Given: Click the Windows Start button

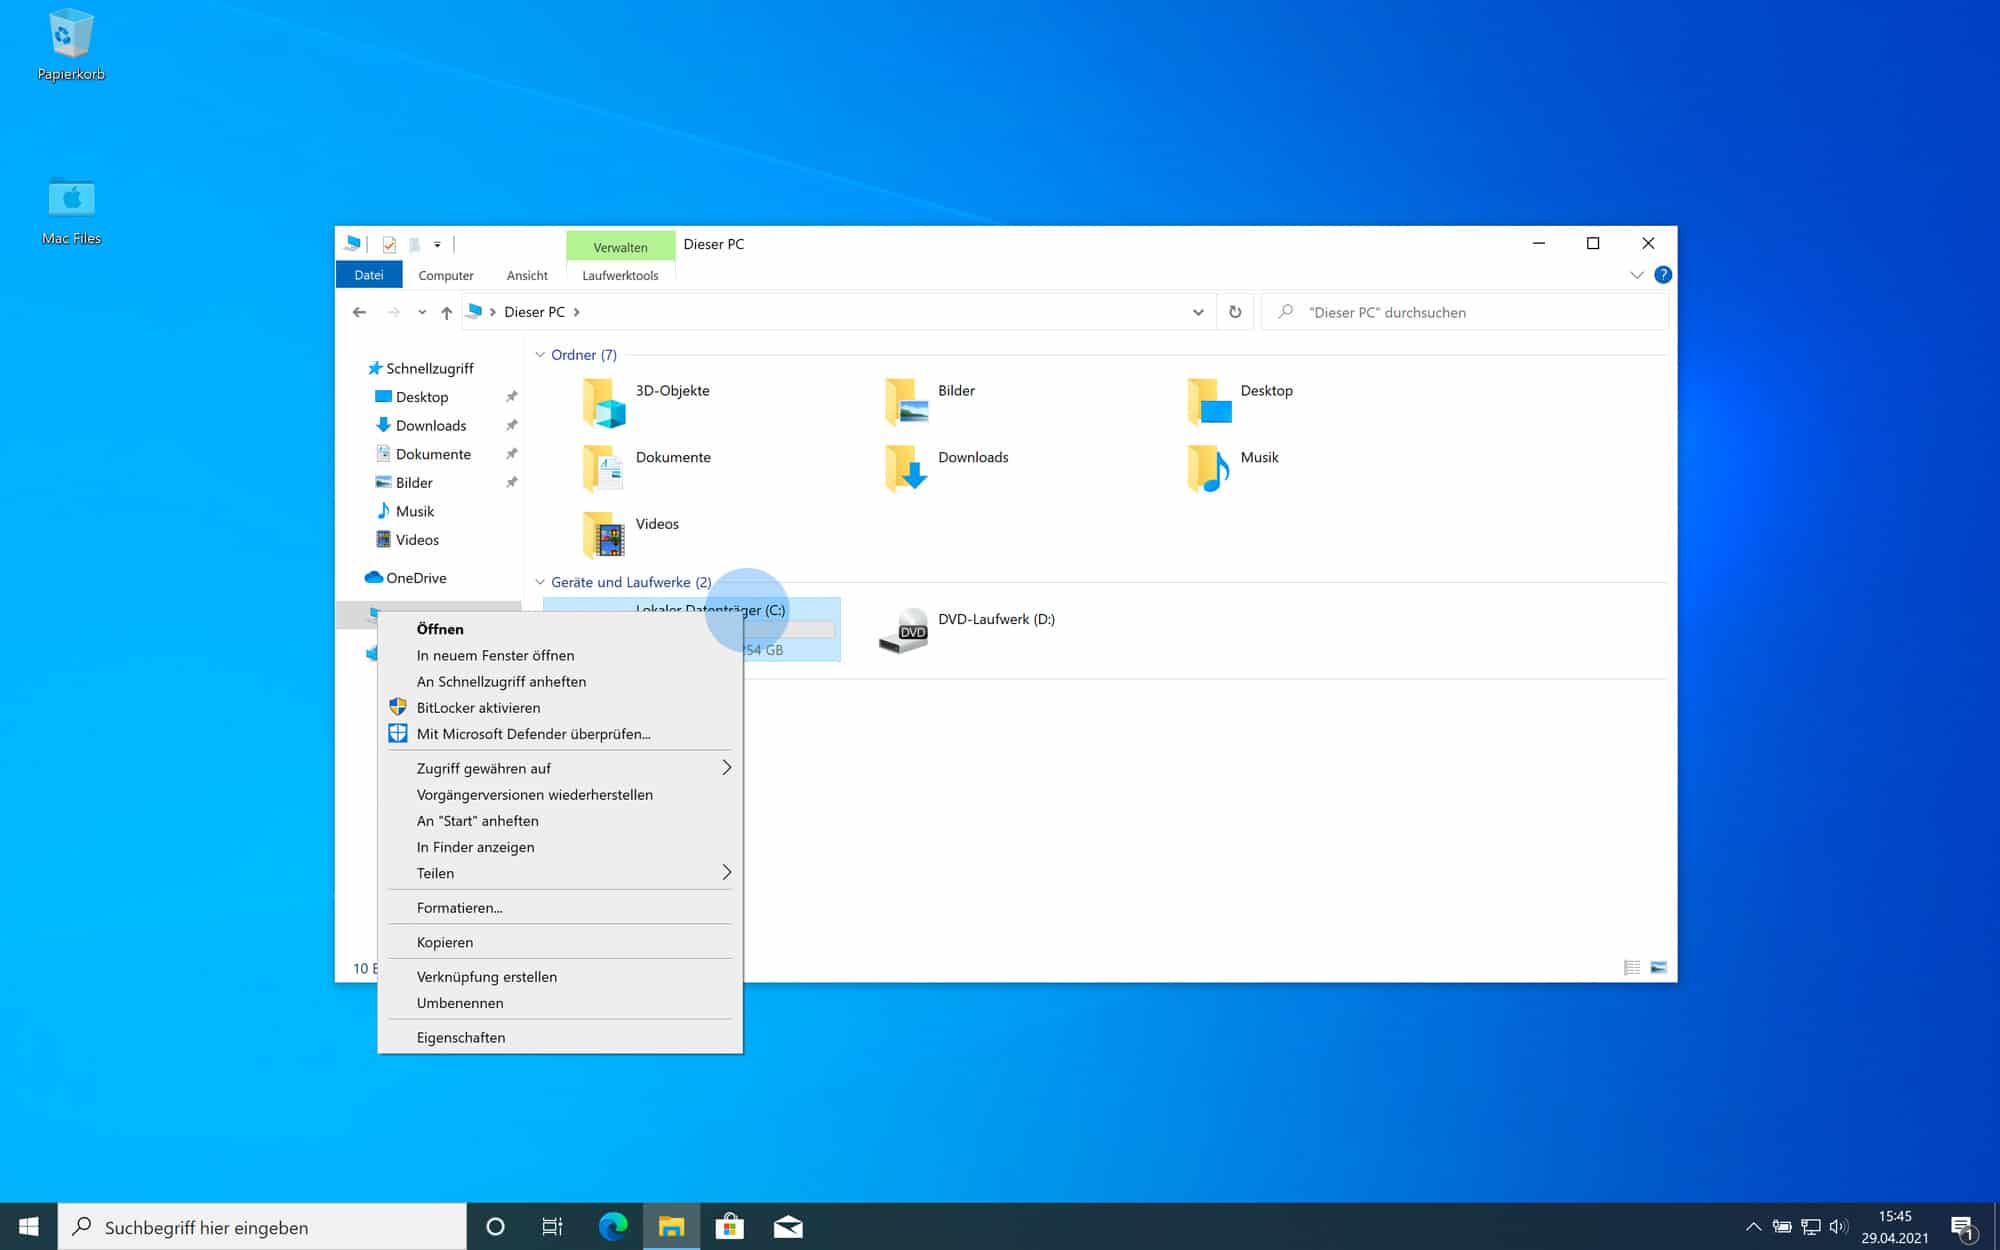Looking at the screenshot, I should [29, 1227].
